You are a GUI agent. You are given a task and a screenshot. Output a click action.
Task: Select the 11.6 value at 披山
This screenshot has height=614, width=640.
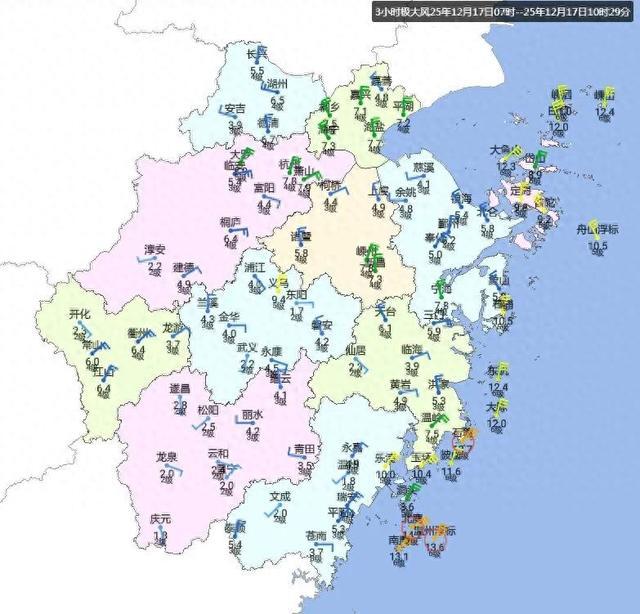click(x=451, y=471)
